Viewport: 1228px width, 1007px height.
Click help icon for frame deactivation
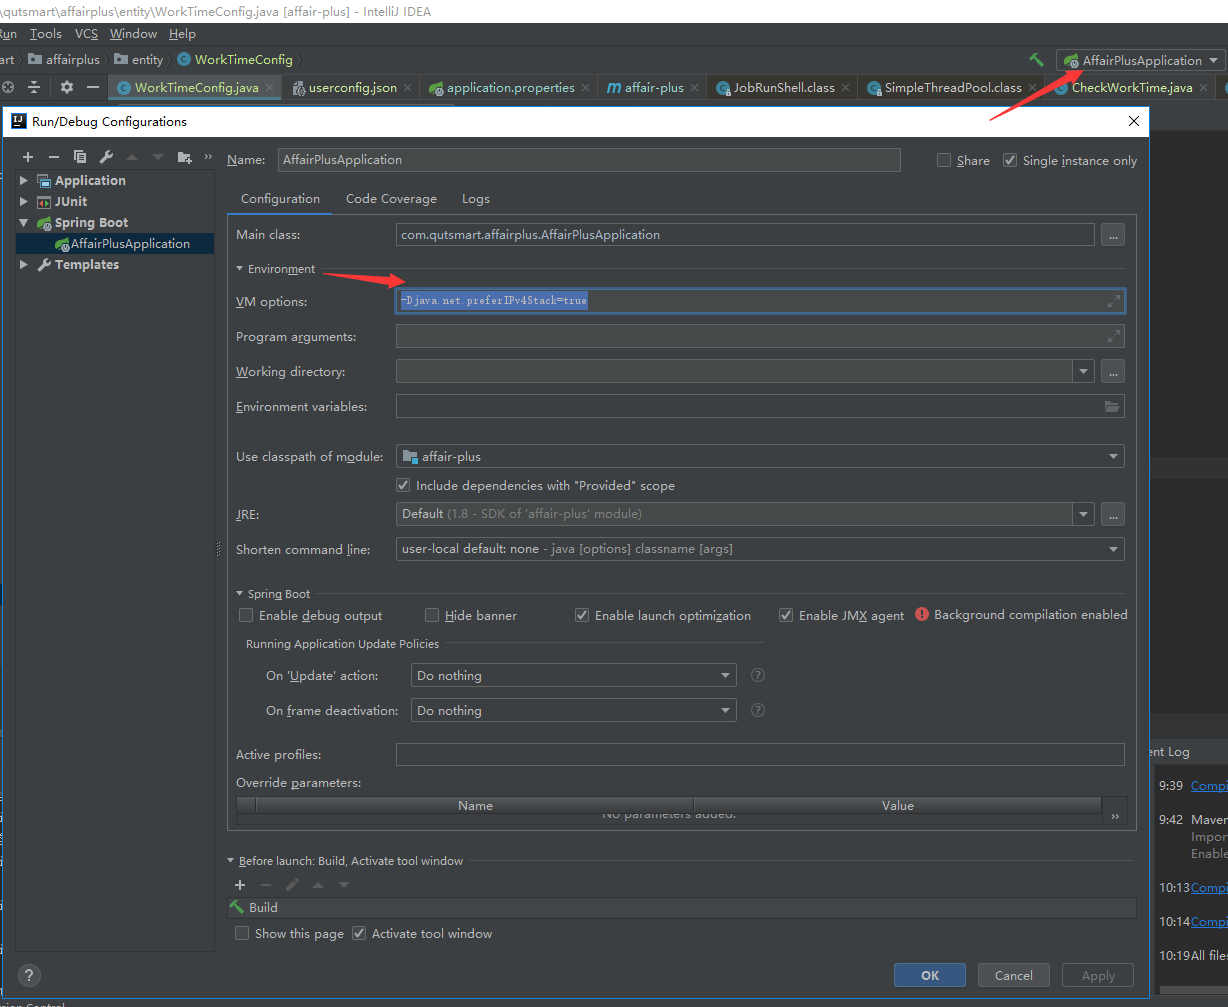[x=758, y=710]
